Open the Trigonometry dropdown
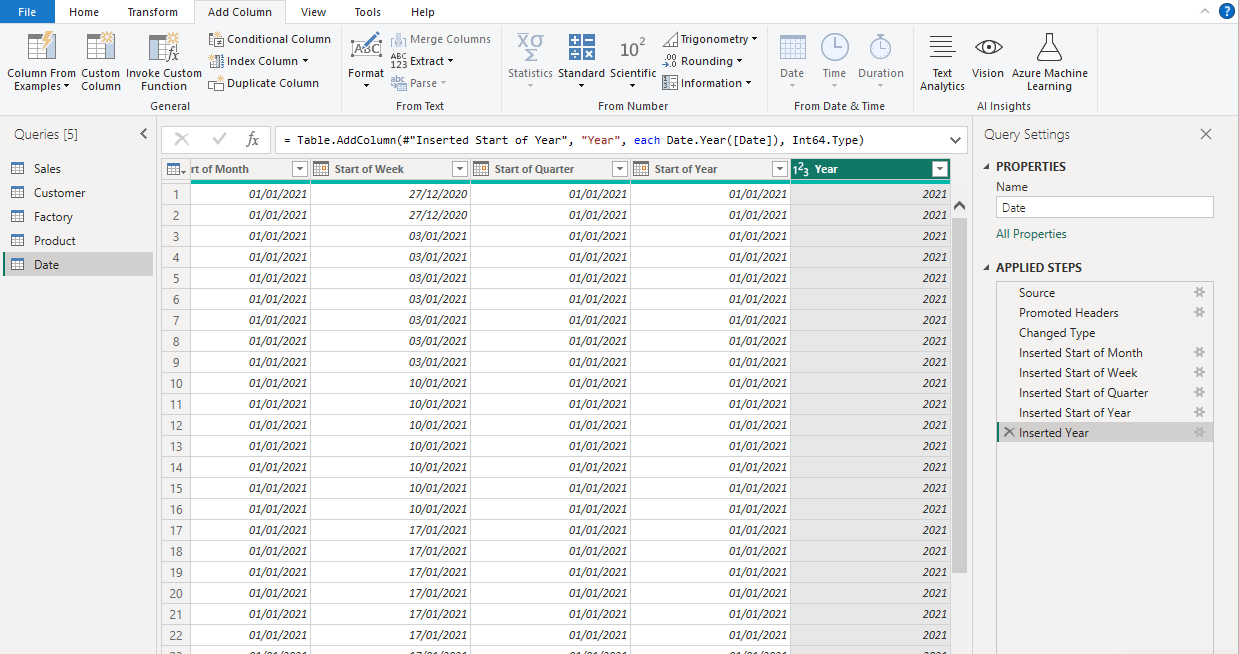 [x=710, y=39]
